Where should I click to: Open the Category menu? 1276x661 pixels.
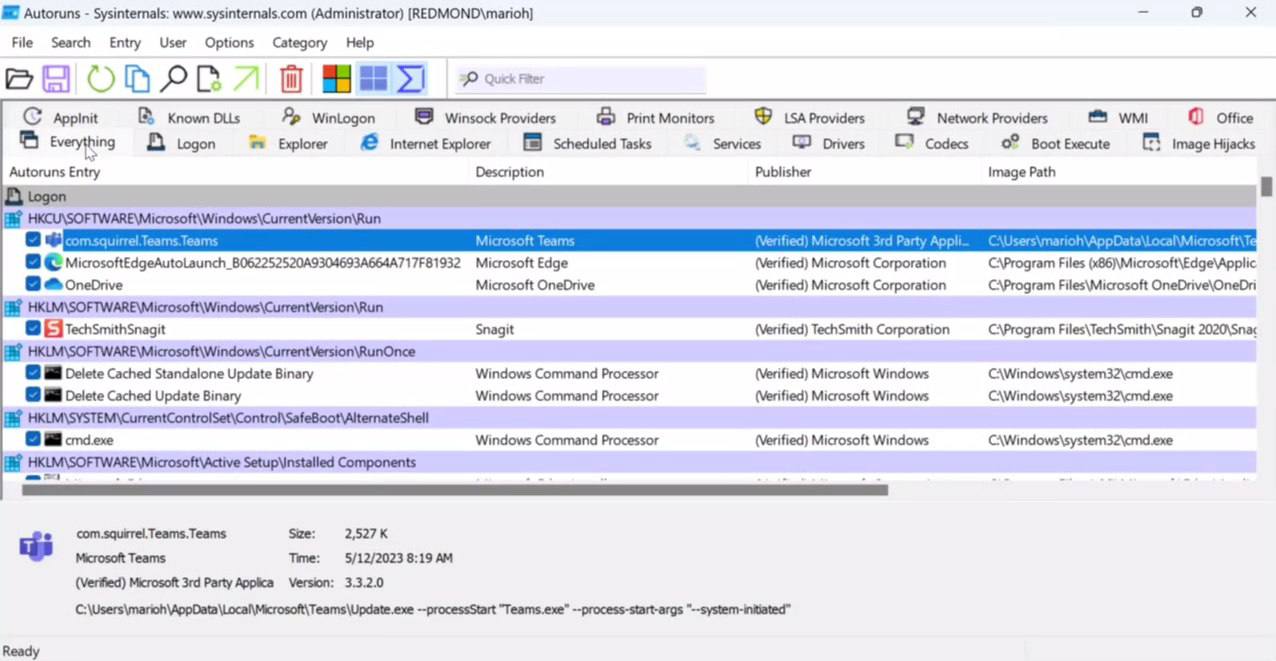(300, 42)
